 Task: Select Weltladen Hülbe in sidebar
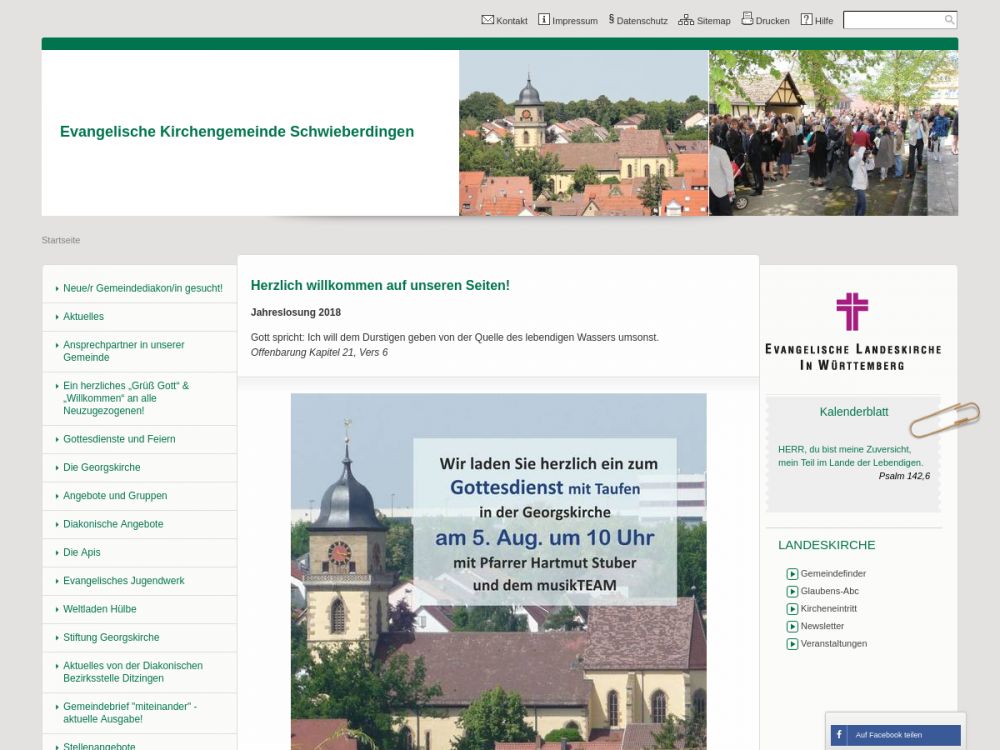pos(99,609)
